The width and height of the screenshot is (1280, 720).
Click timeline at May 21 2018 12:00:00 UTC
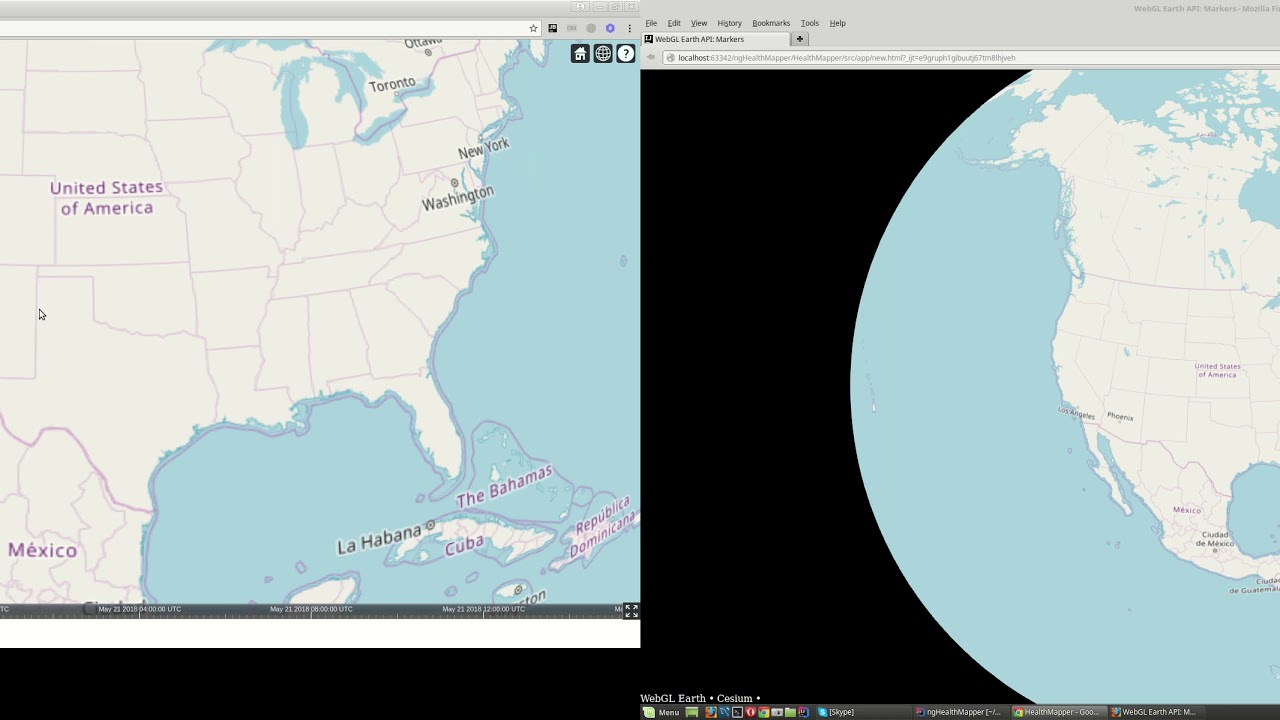tap(483, 609)
